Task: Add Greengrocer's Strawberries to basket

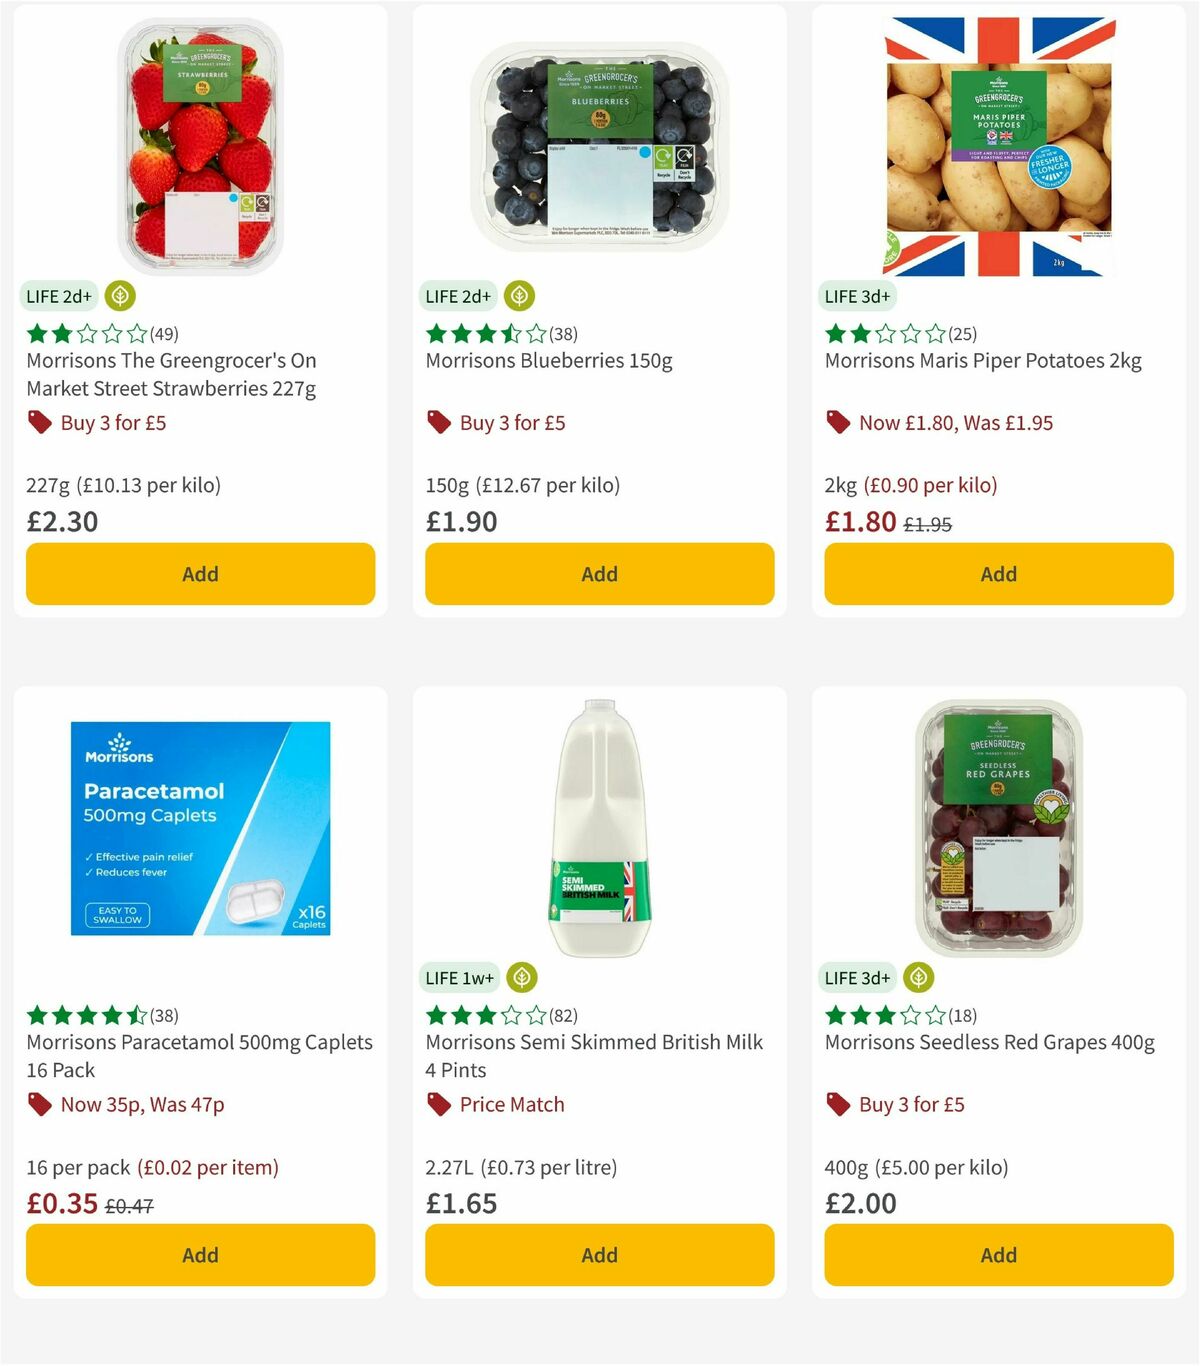Action: pyautogui.click(x=200, y=574)
